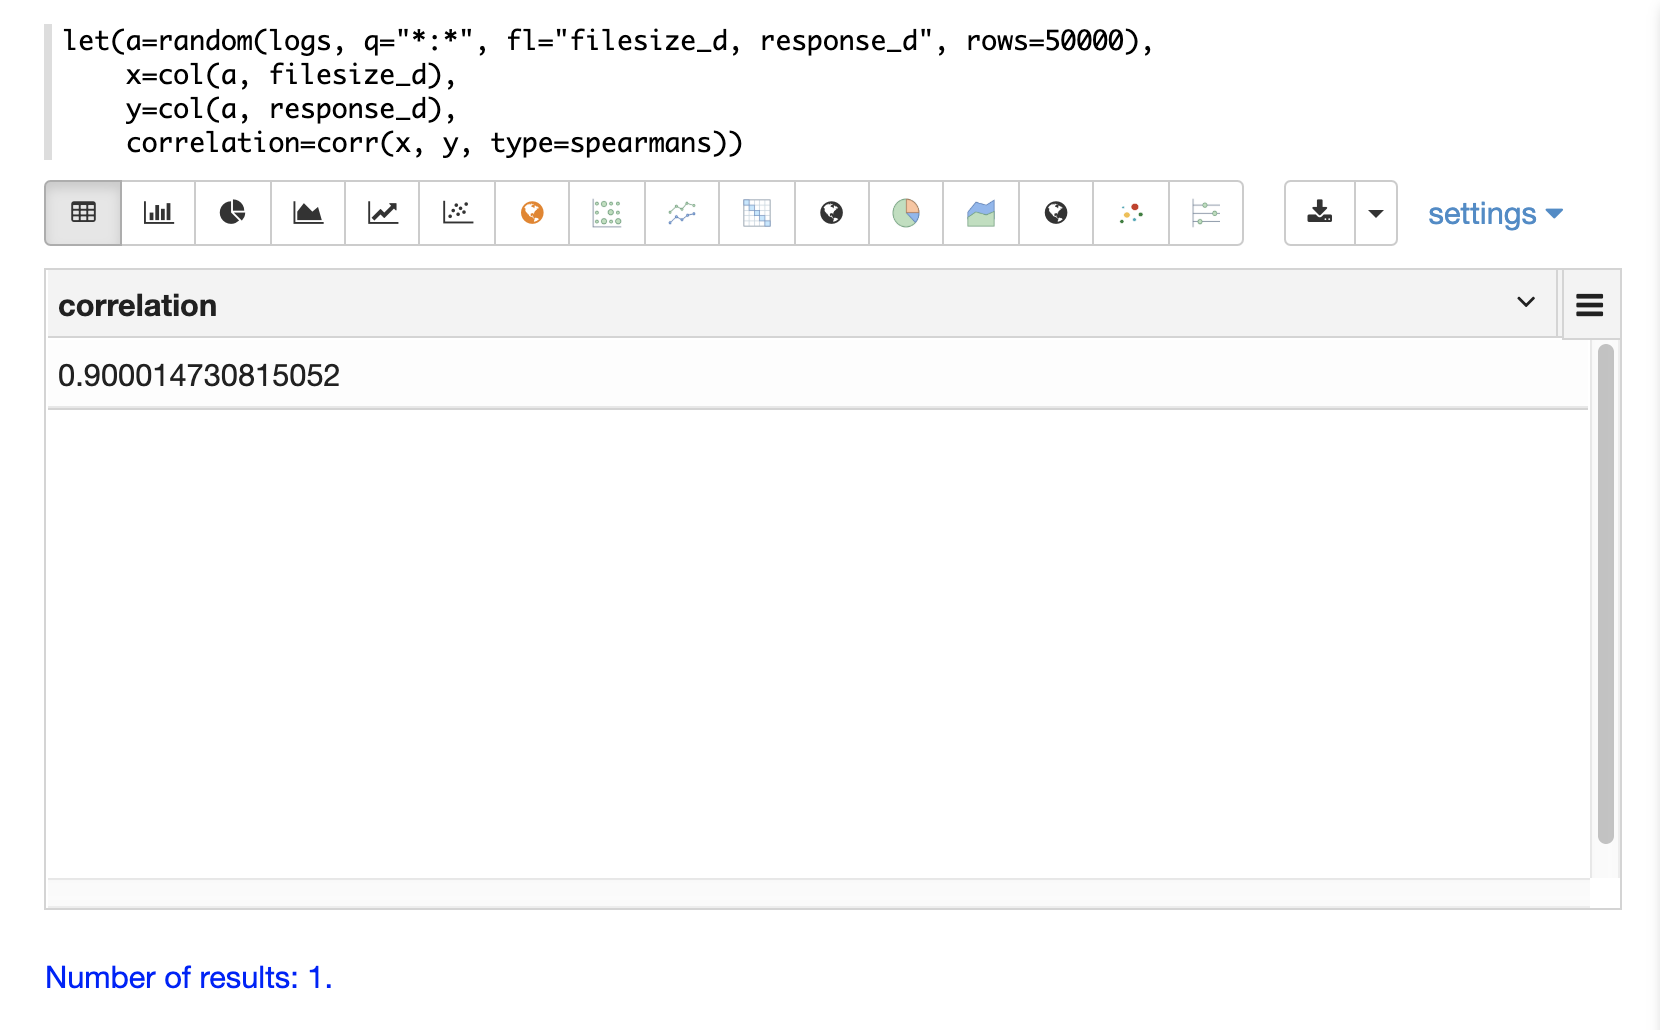Choose the pie chart visualization
This screenshot has width=1660, height=1030.
[233, 213]
